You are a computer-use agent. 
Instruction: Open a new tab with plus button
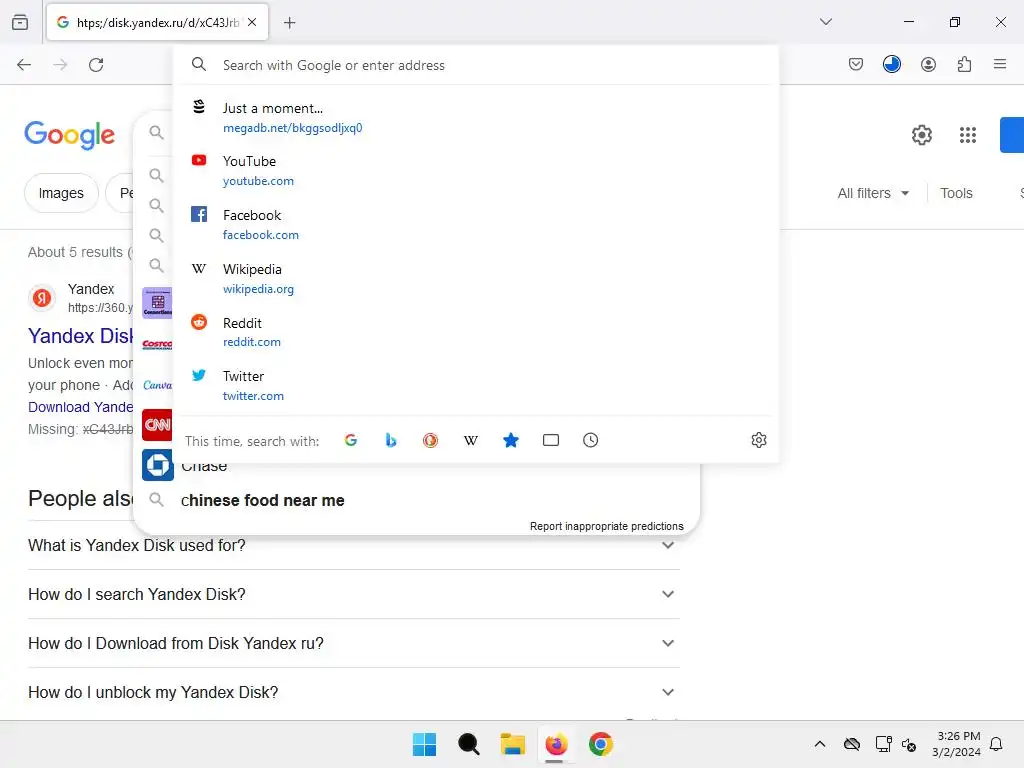click(289, 22)
